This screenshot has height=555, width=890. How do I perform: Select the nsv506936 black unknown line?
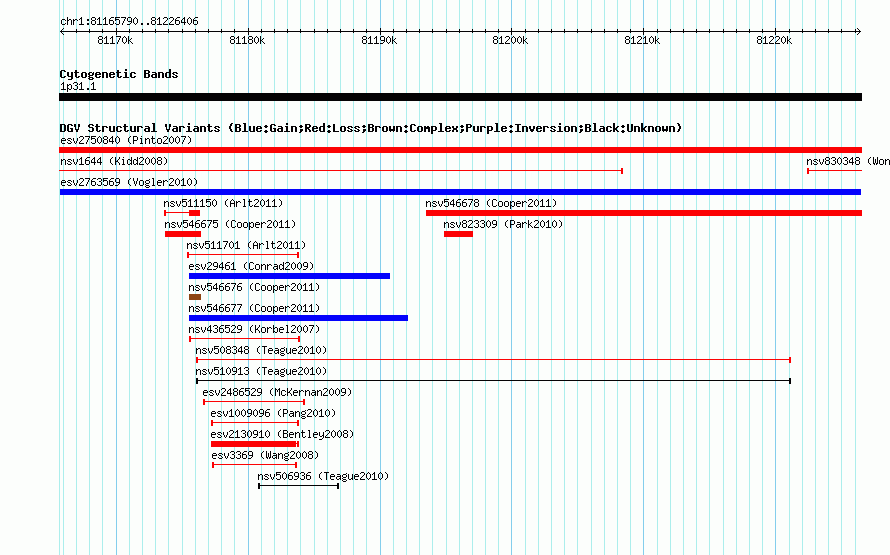click(x=299, y=486)
